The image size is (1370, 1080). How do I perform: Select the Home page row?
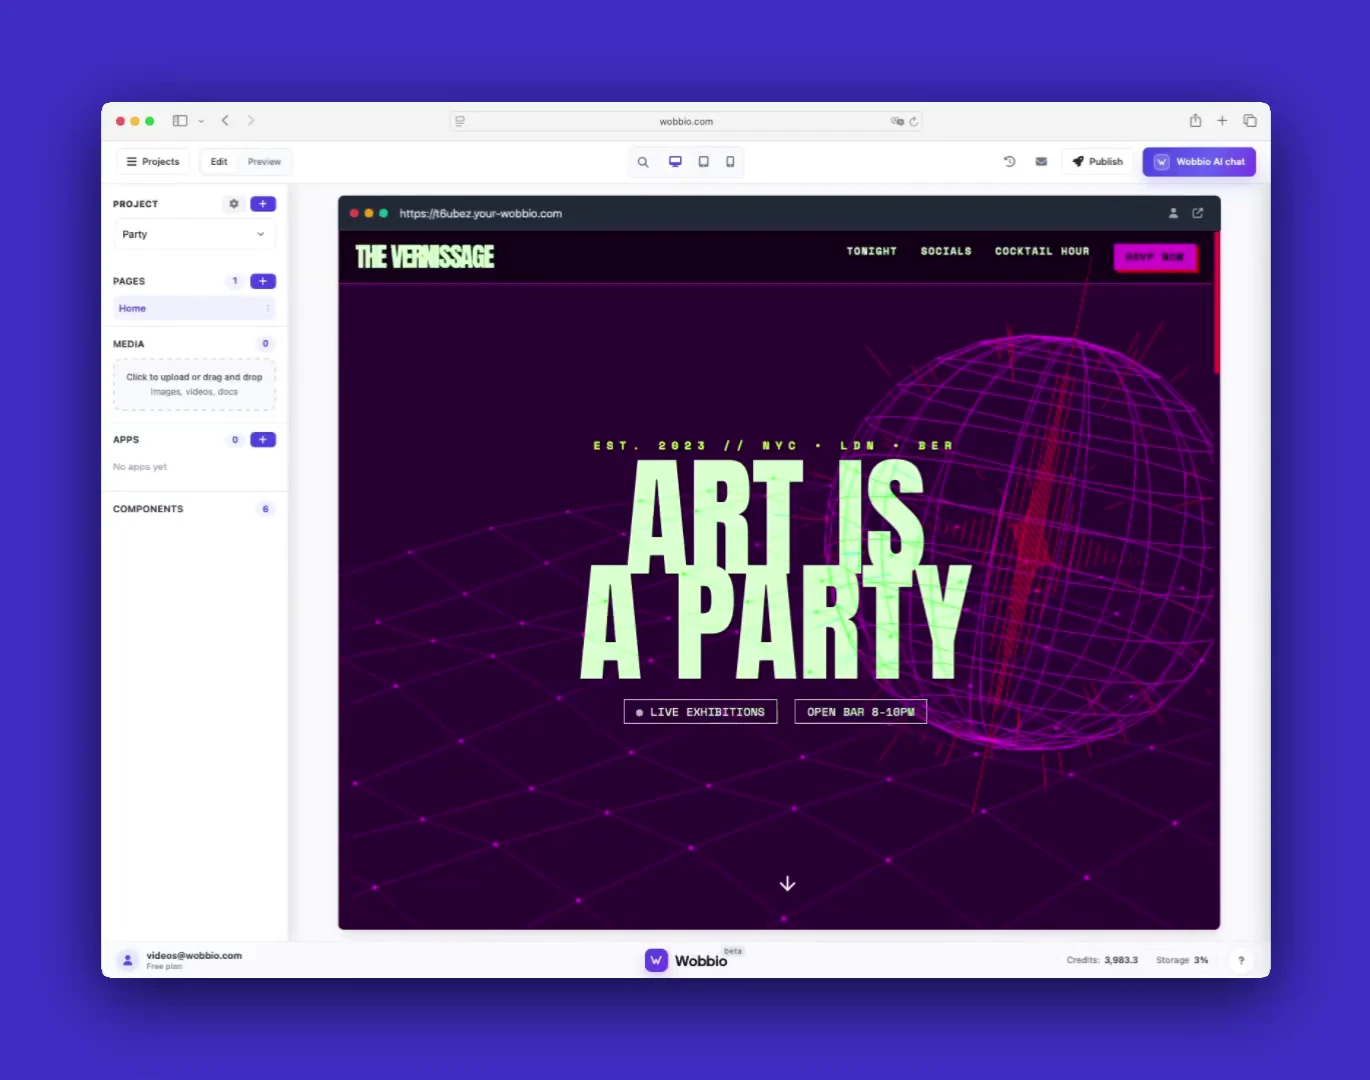point(194,308)
